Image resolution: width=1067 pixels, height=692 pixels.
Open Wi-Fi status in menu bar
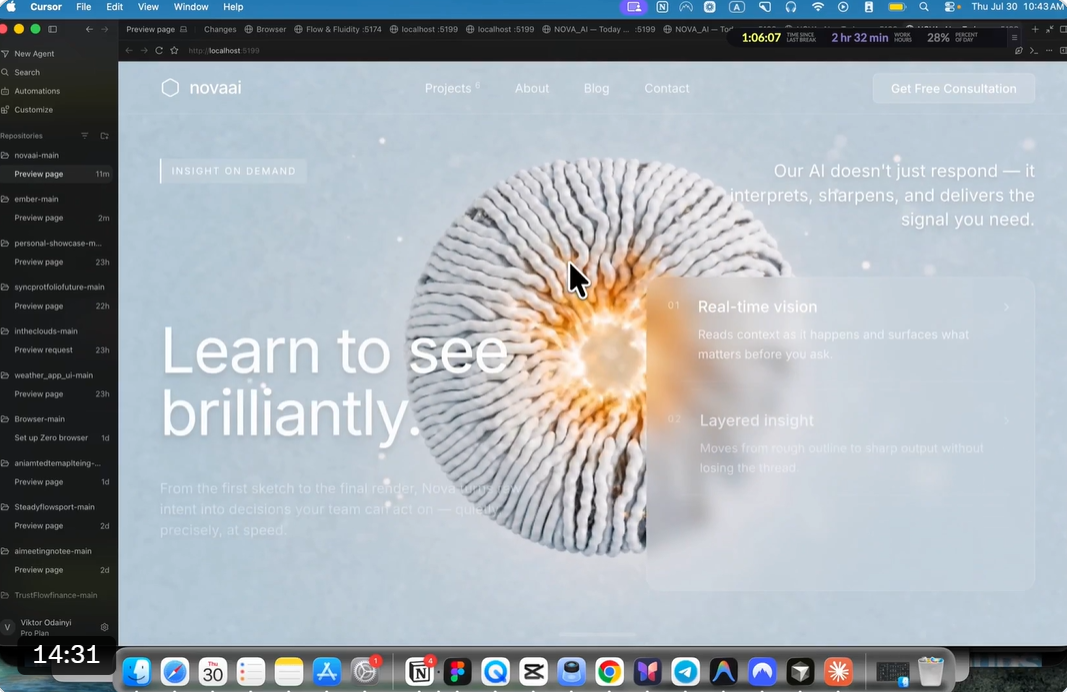click(x=817, y=7)
